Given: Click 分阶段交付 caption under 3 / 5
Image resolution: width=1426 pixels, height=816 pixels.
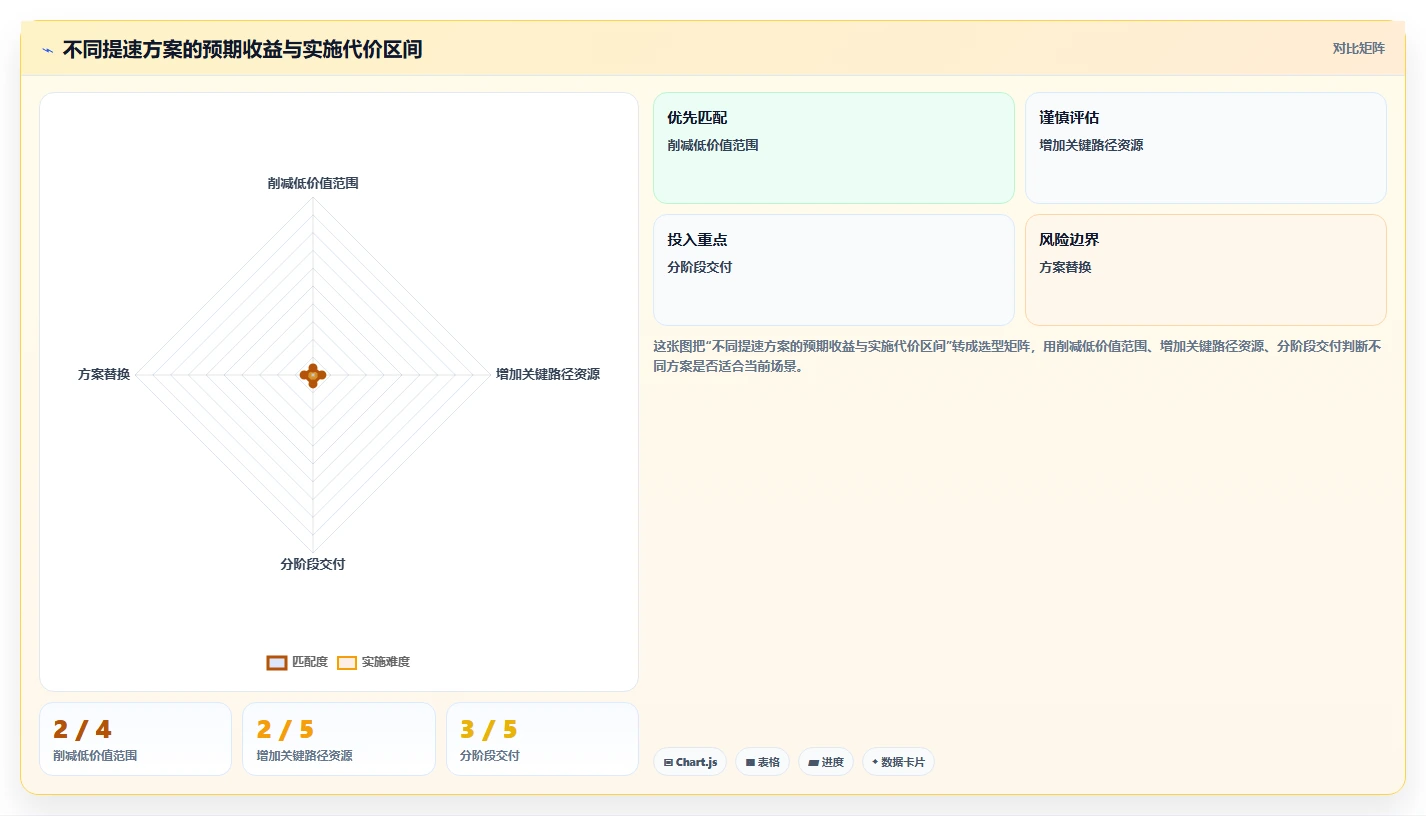Looking at the screenshot, I should pos(490,756).
